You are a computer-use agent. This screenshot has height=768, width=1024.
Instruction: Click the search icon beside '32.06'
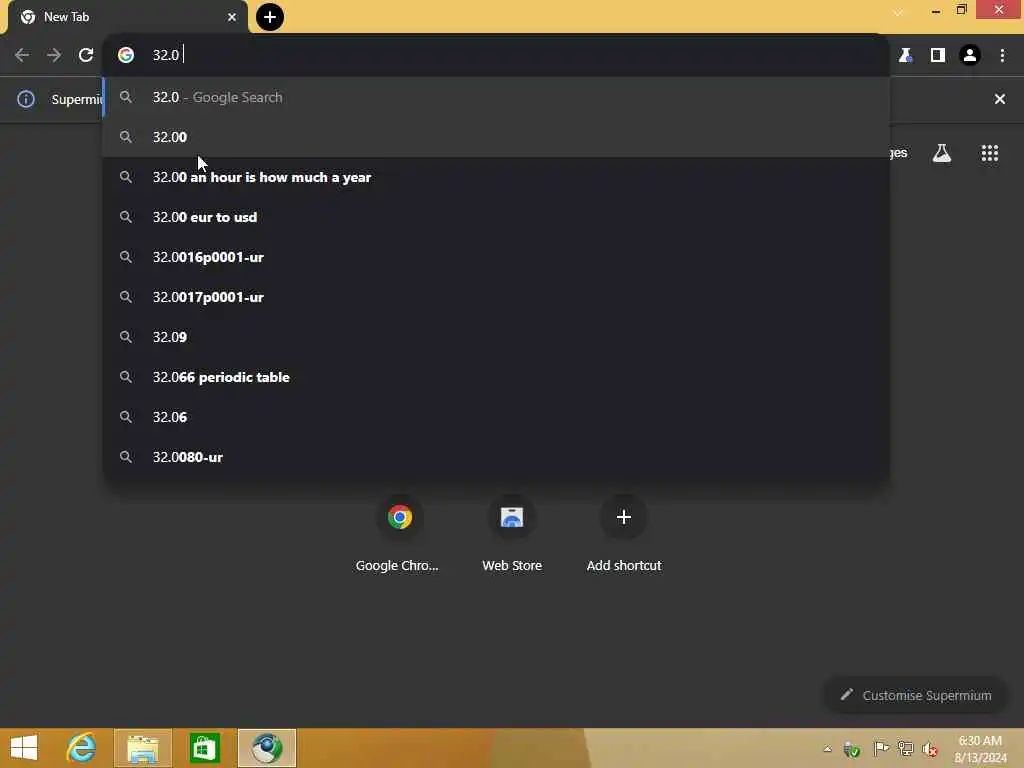tap(126, 417)
